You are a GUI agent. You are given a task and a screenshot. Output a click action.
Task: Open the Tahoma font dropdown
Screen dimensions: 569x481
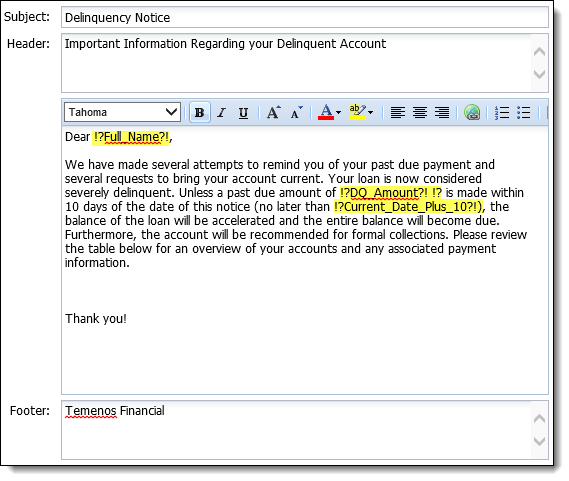tap(123, 112)
